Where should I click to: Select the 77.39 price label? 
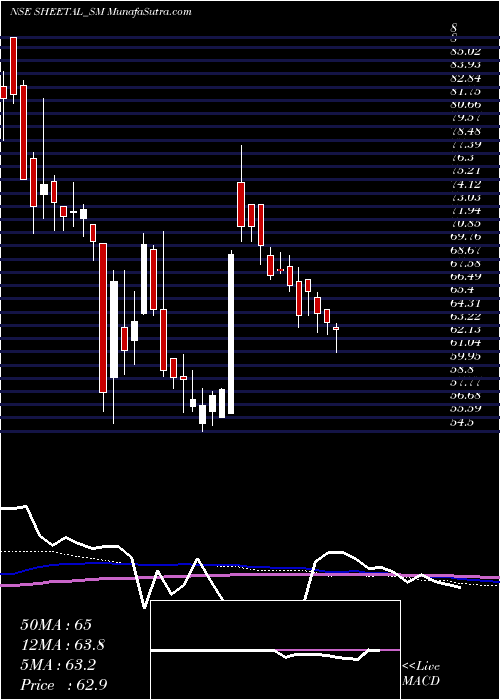(465, 144)
